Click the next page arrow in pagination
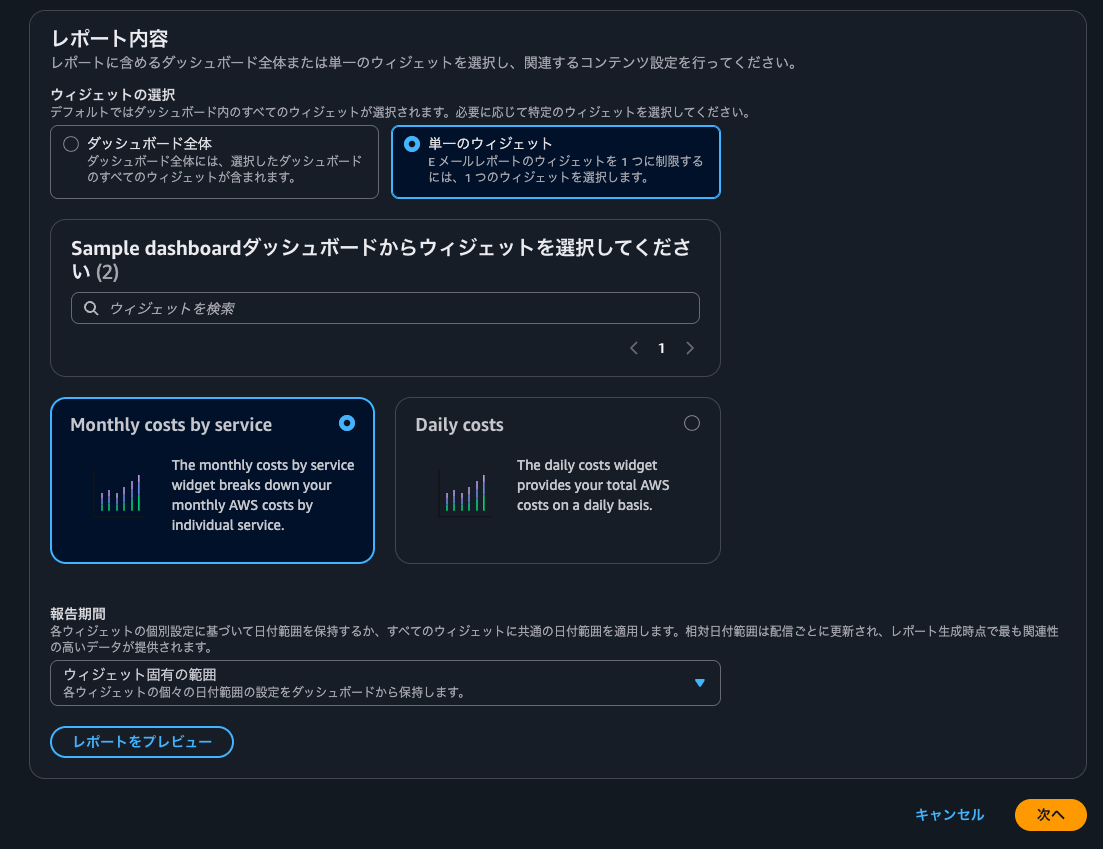This screenshot has width=1103, height=849. [690, 347]
